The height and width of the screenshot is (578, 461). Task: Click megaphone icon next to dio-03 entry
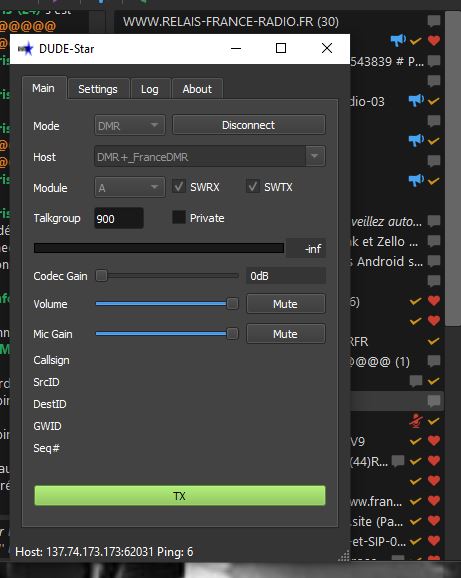point(416,100)
